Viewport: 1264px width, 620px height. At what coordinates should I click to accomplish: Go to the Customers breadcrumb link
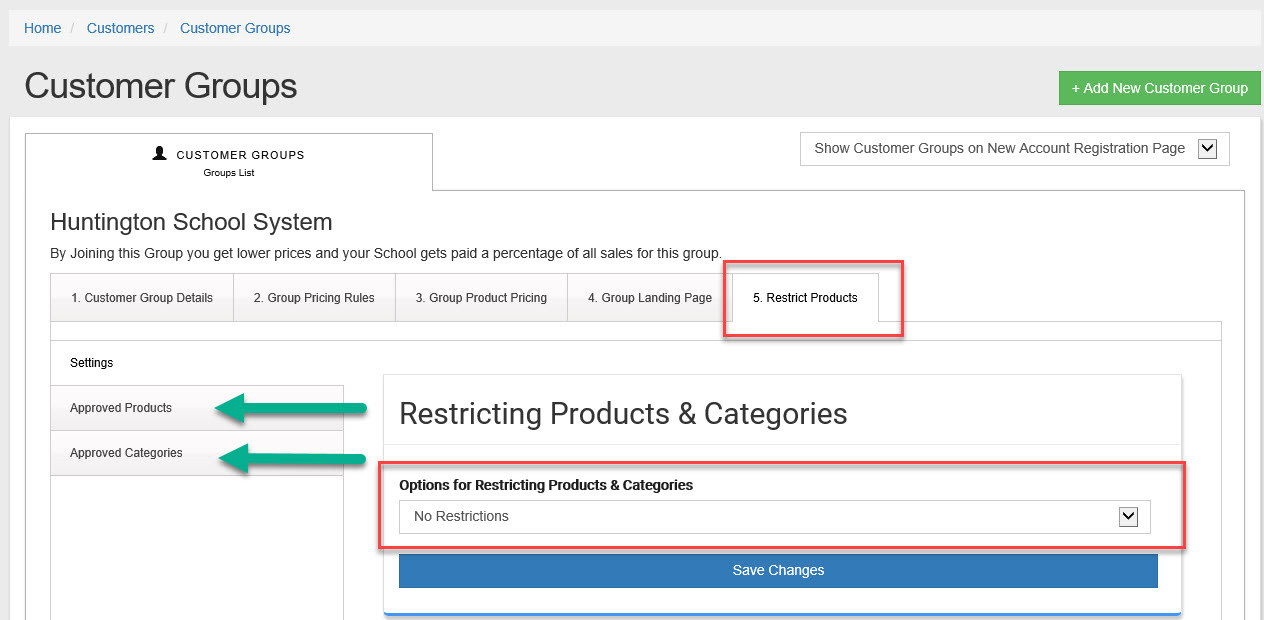120,28
